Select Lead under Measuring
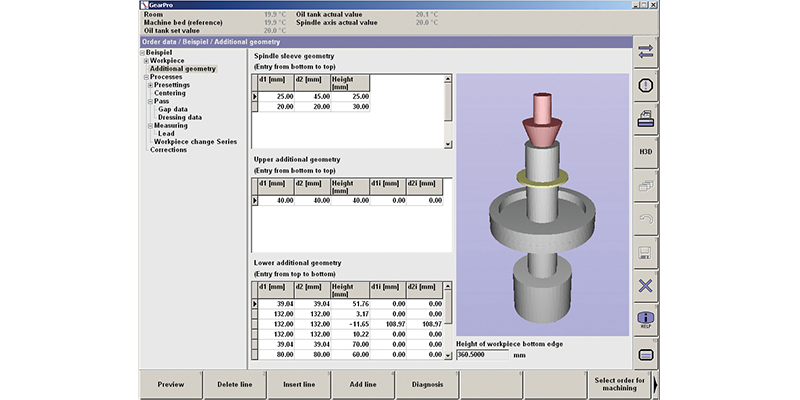This screenshot has height=400, width=800. (166, 134)
